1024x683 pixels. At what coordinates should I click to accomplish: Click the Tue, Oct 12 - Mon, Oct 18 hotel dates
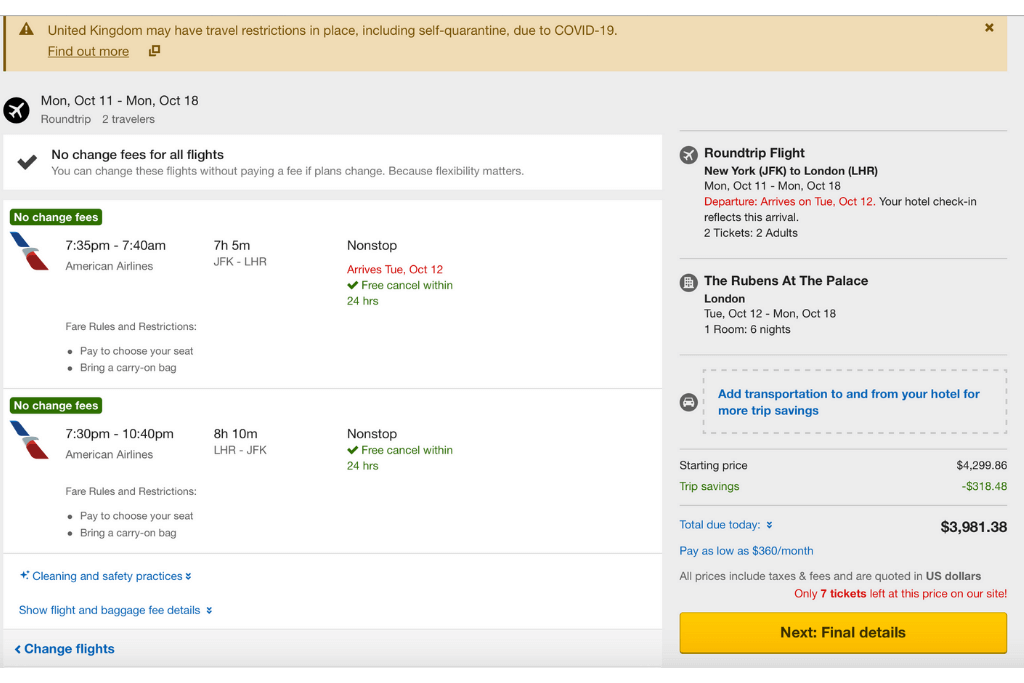770,313
